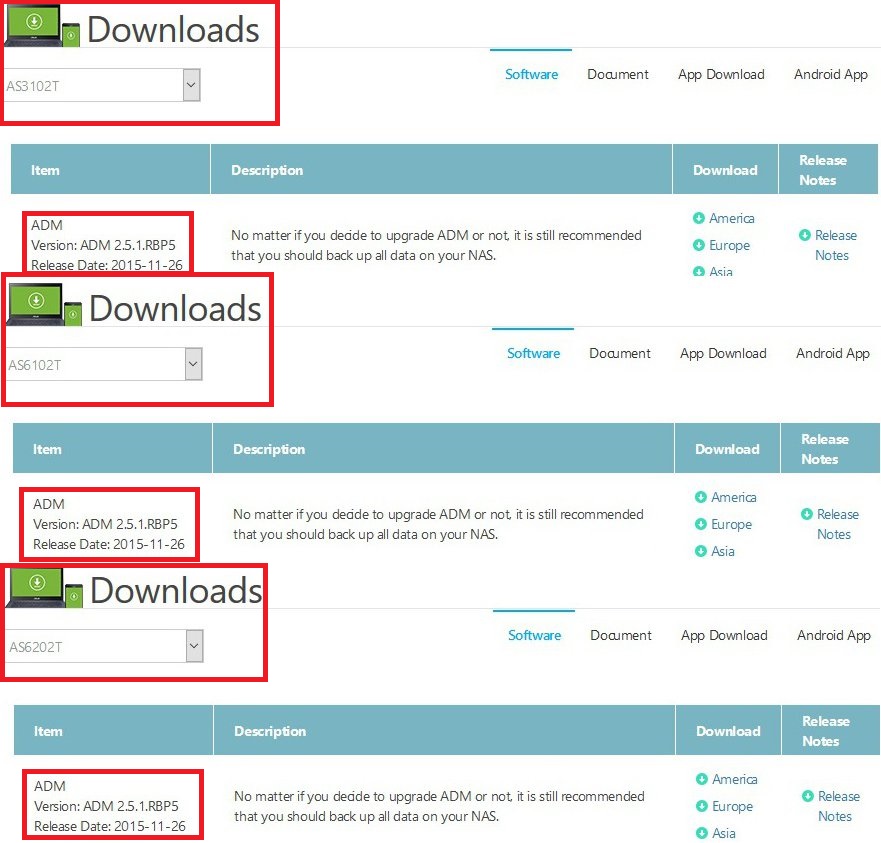881x843 pixels.
Task: Click the America download icon for AS3102T
Action: pyautogui.click(x=698, y=218)
